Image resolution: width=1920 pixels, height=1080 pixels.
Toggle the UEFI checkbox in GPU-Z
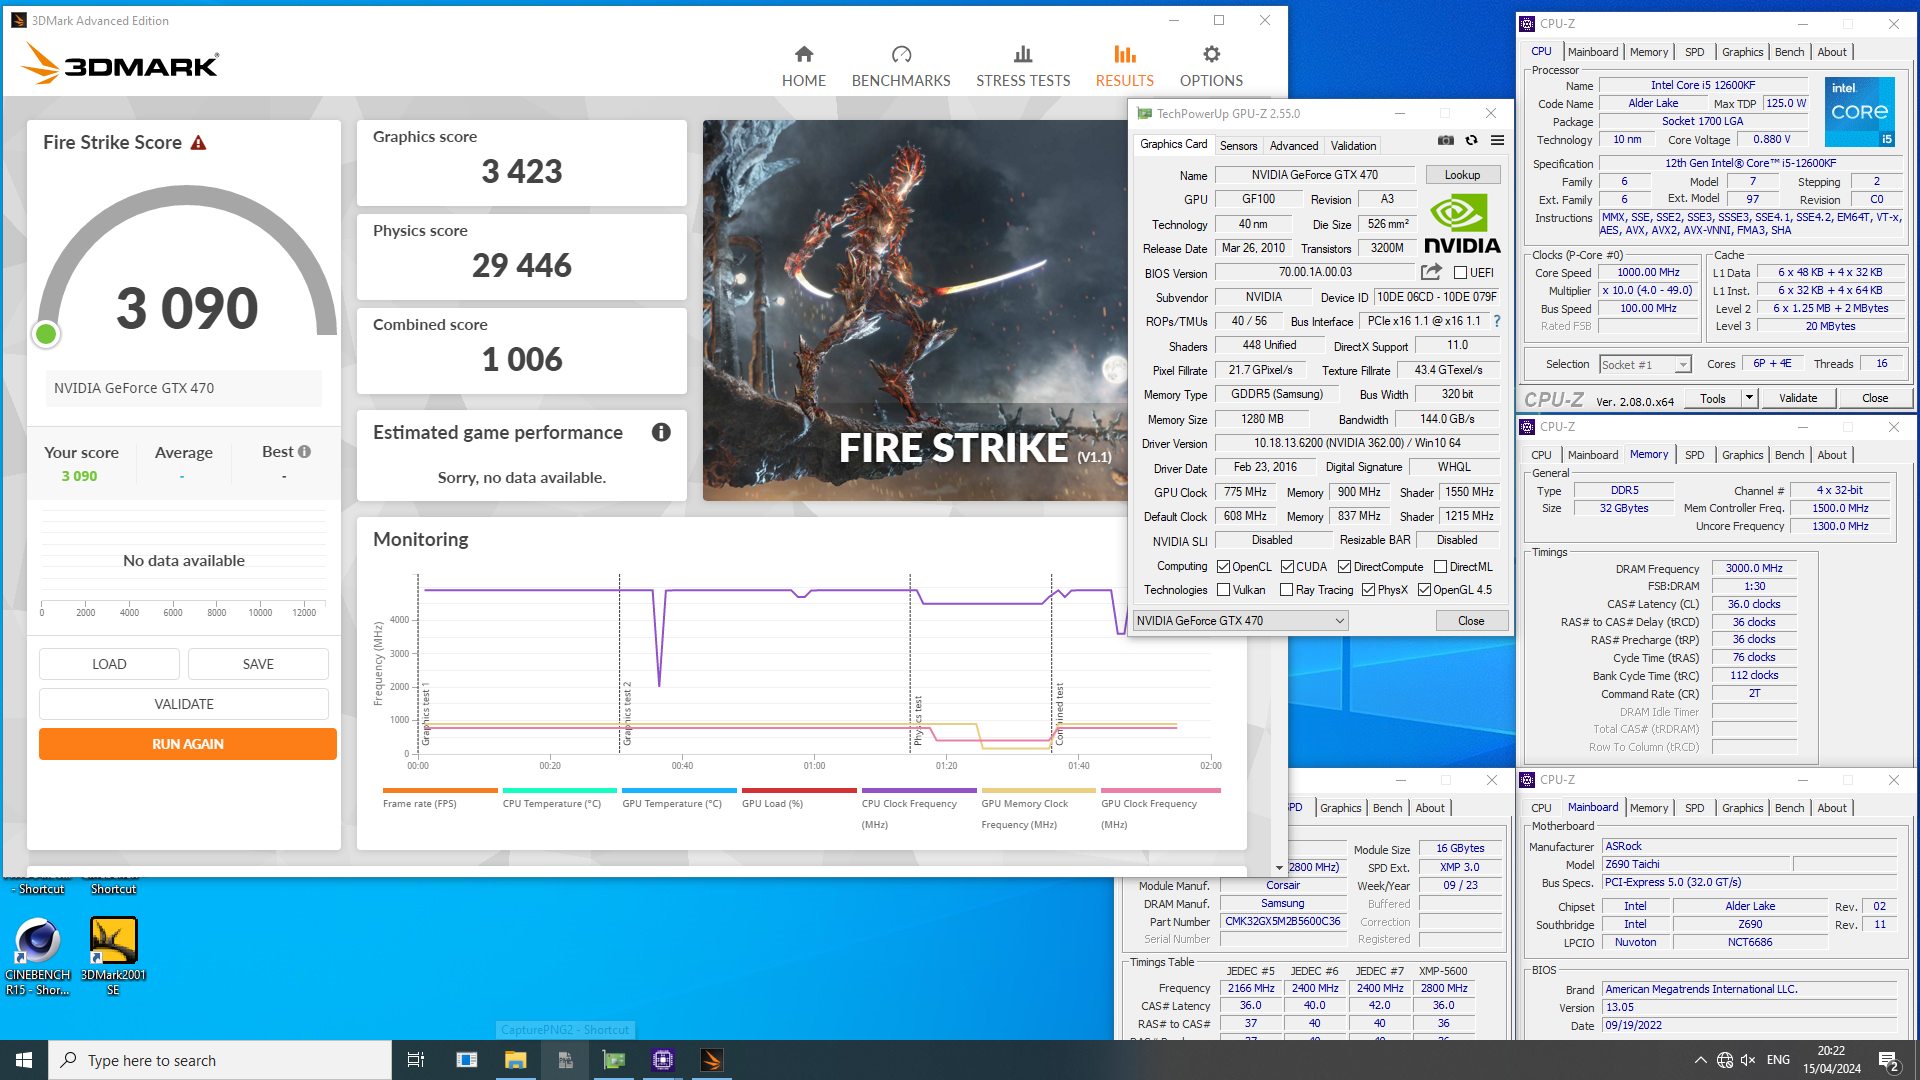[x=1460, y=272]
